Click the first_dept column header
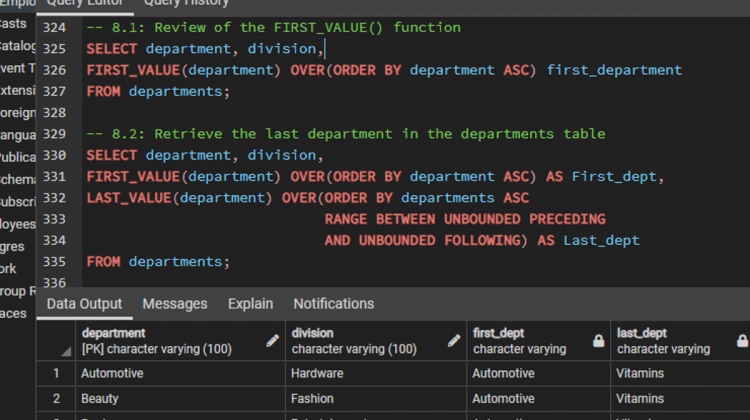This screenshot has width=750, height=420. (x=539, y=341)
